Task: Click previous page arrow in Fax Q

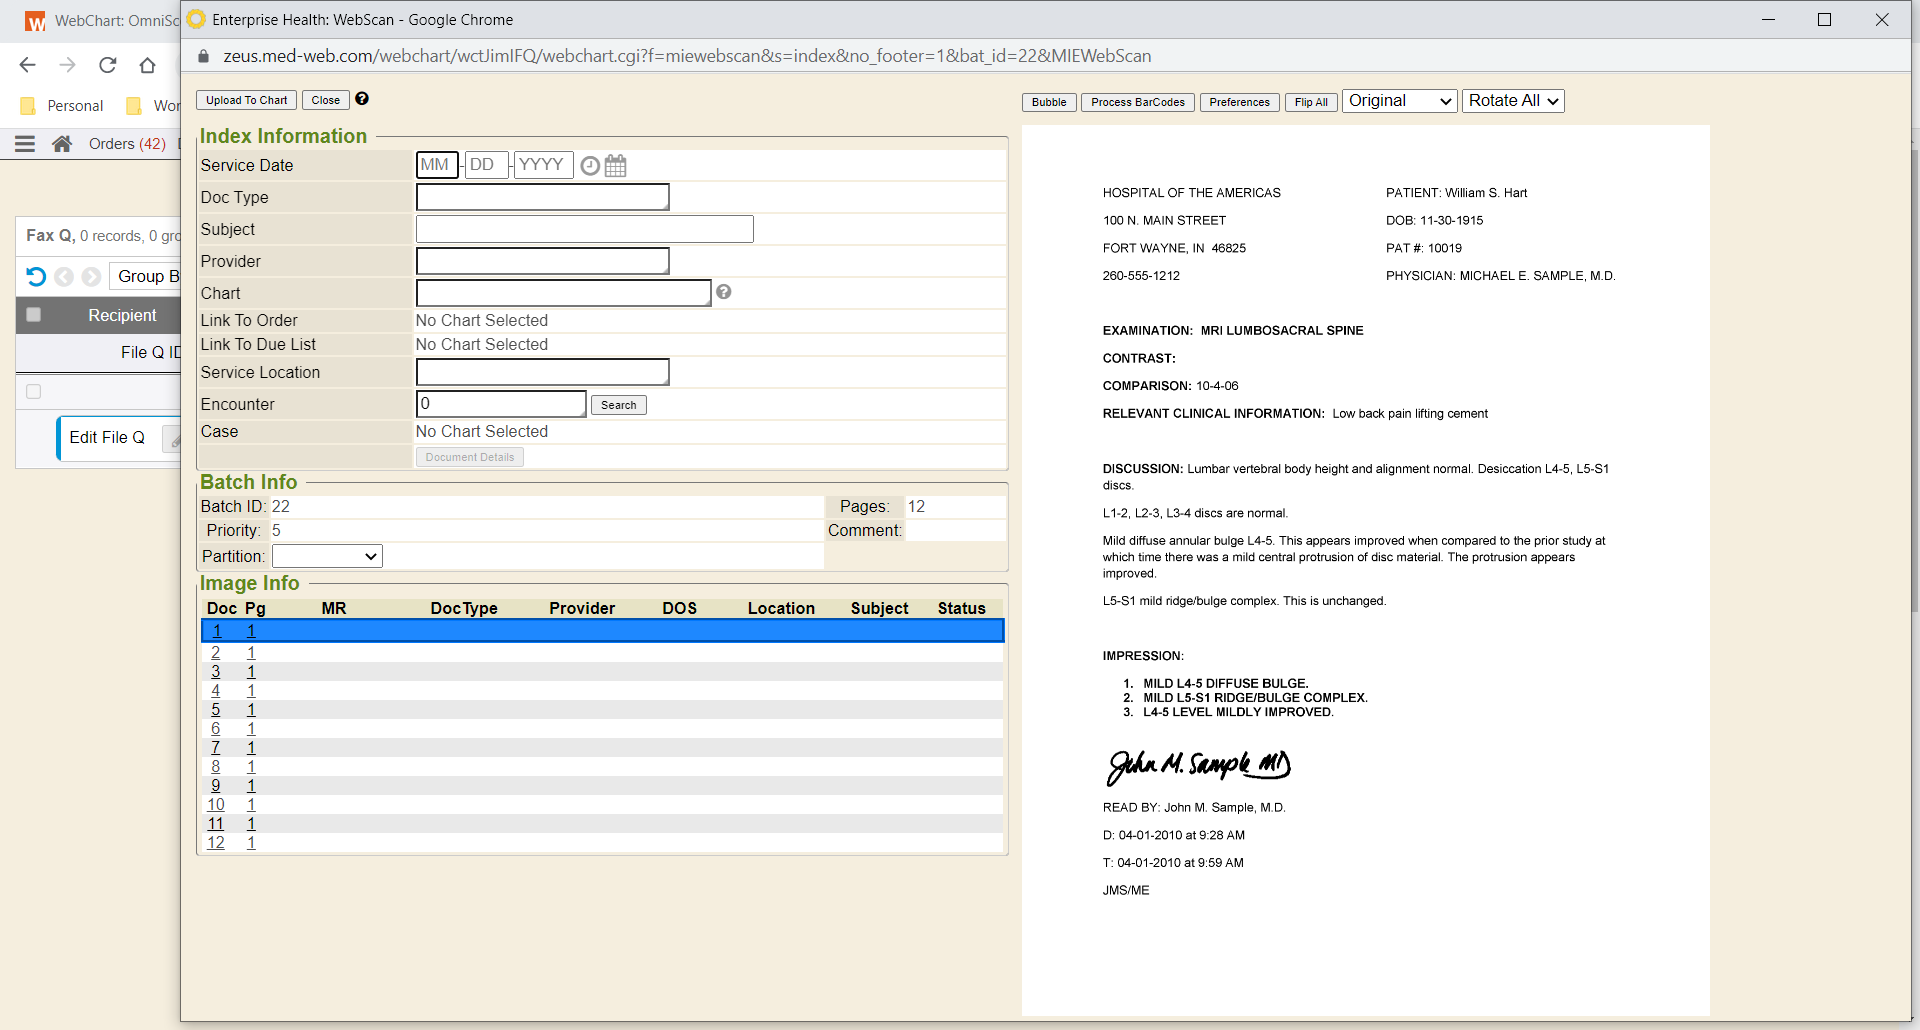Action: point(64,276)
